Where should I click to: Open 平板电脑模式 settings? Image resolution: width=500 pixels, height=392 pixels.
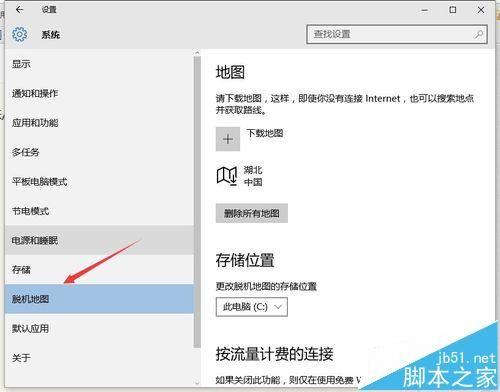99,181
